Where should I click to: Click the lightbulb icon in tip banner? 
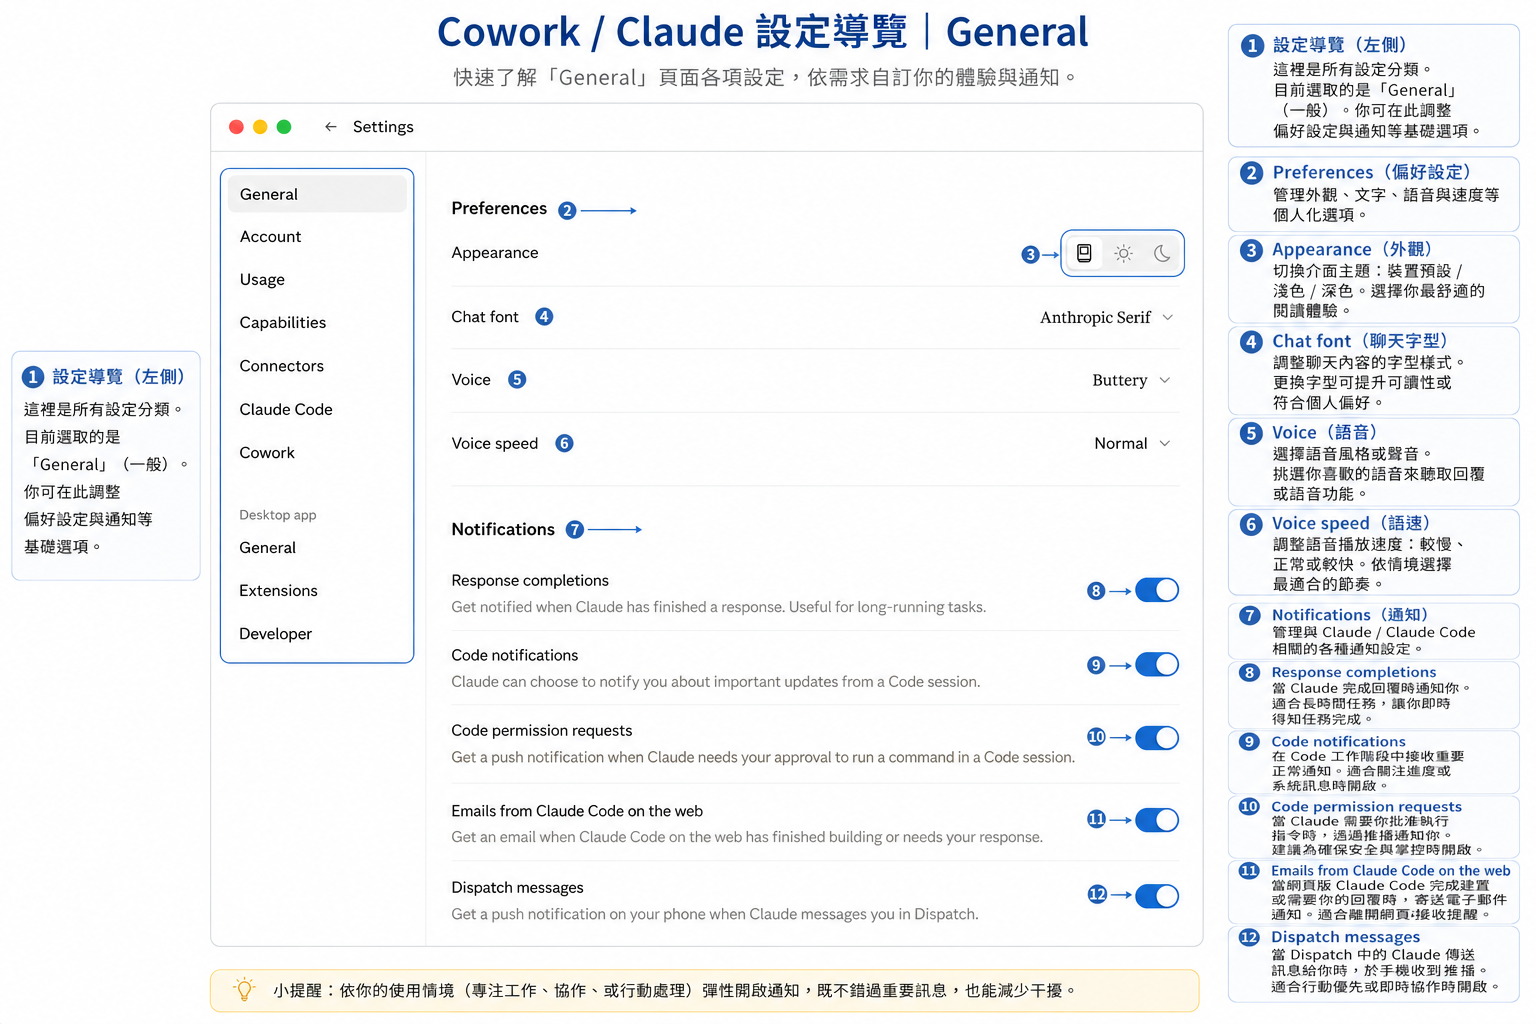(x=244, y=990)
